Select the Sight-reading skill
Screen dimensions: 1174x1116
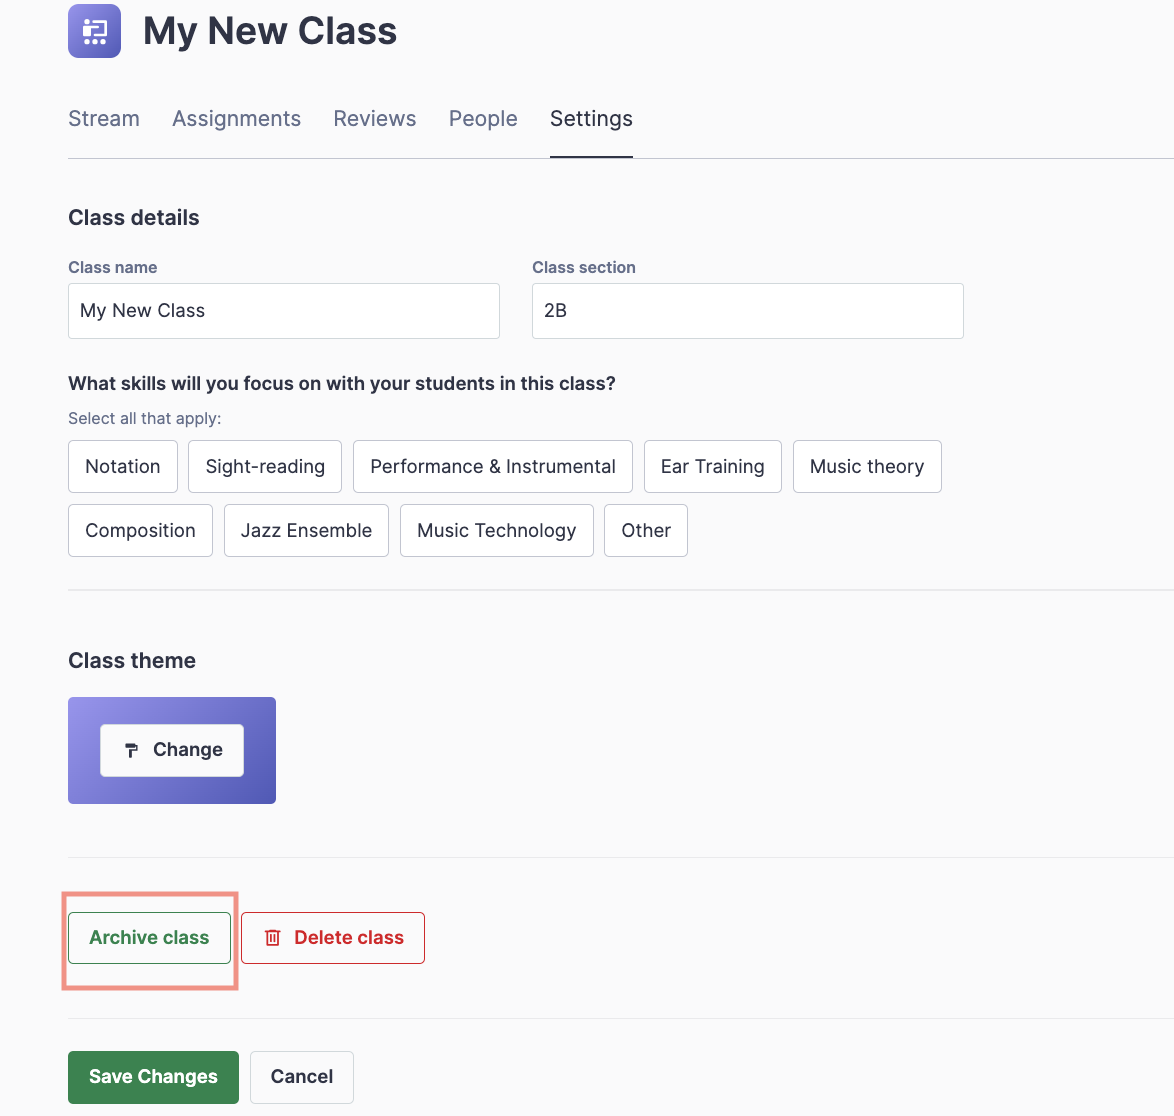[265, 467]
